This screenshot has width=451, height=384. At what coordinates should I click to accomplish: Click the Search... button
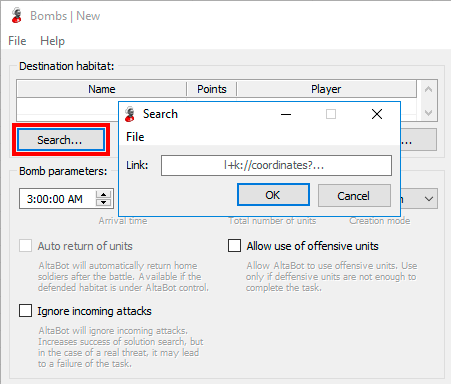pos(61,140)
